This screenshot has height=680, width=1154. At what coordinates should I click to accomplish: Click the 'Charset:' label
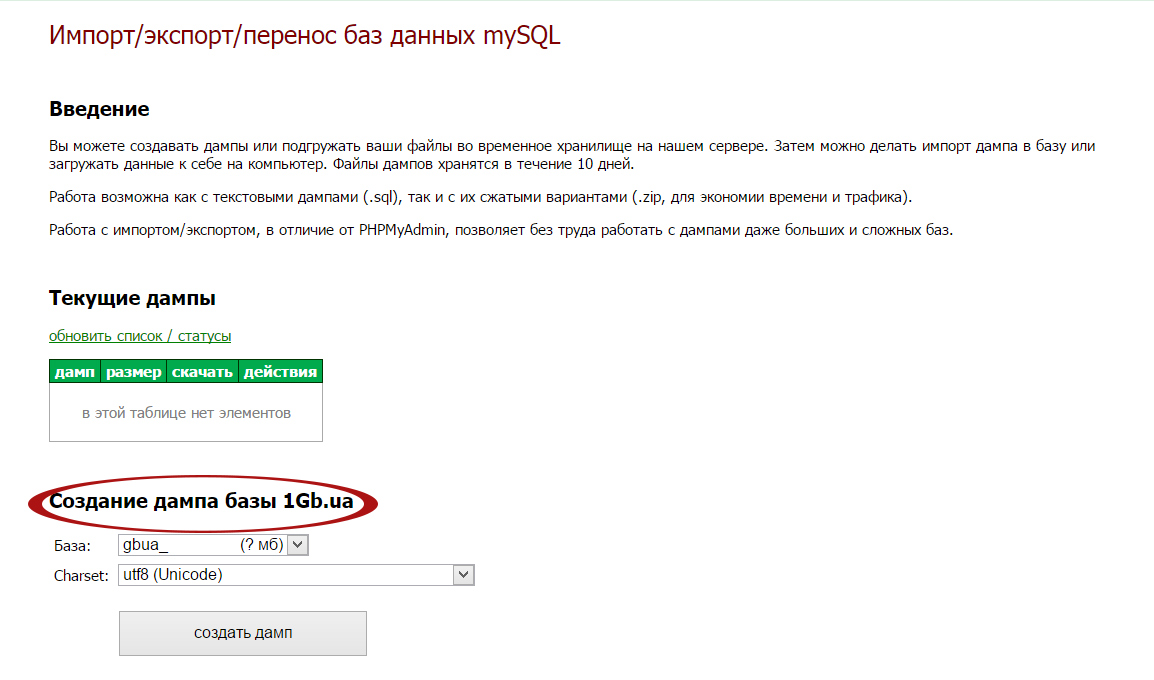coord(81,575)
